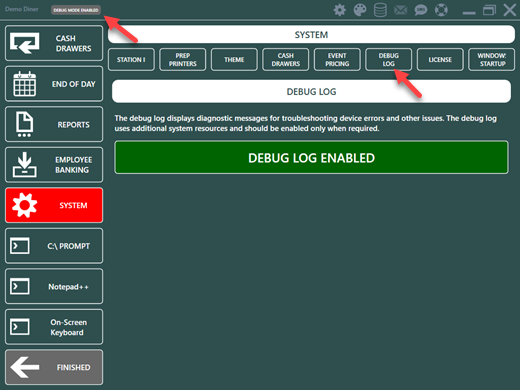Open the settings gear icon in top bar
The height and width of the screenshot is (390, 520).
tap(340, 10)
